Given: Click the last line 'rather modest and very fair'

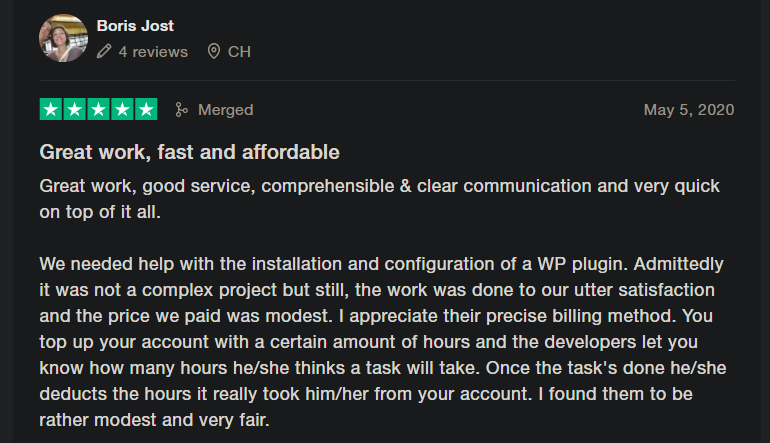Looking at the screenshot, I should pyautogui.click(x=154, y=420).
